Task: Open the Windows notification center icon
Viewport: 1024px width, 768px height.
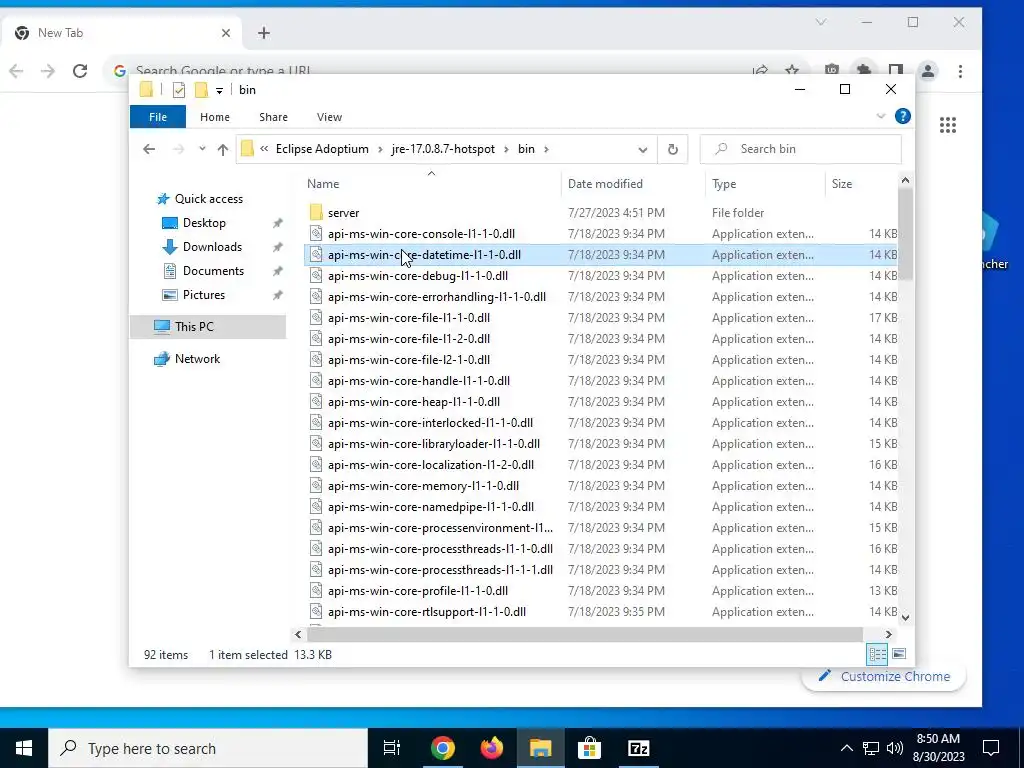Action: (991, 748)
